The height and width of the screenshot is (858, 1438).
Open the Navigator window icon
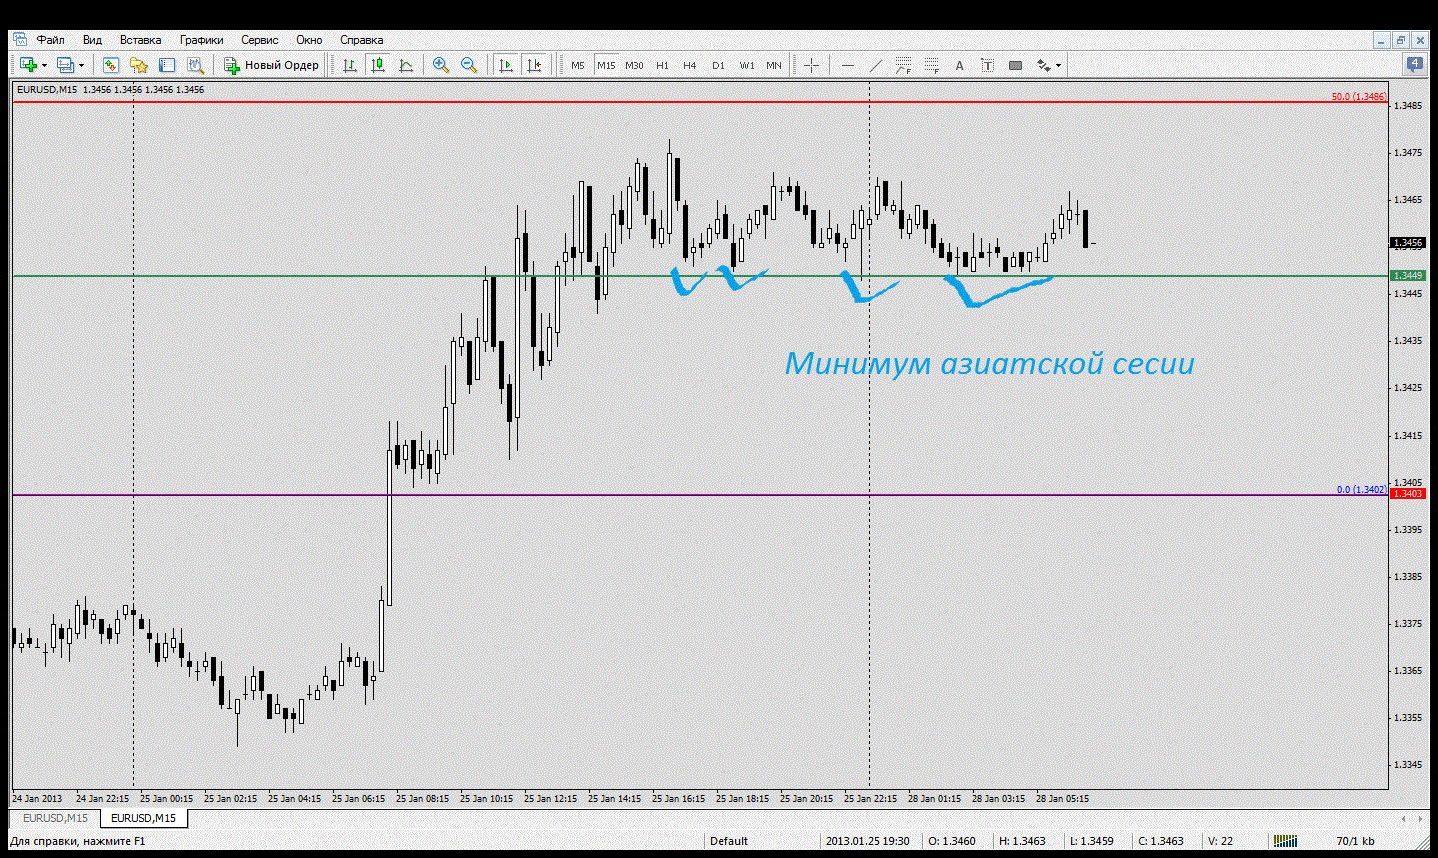pos(139,65)
